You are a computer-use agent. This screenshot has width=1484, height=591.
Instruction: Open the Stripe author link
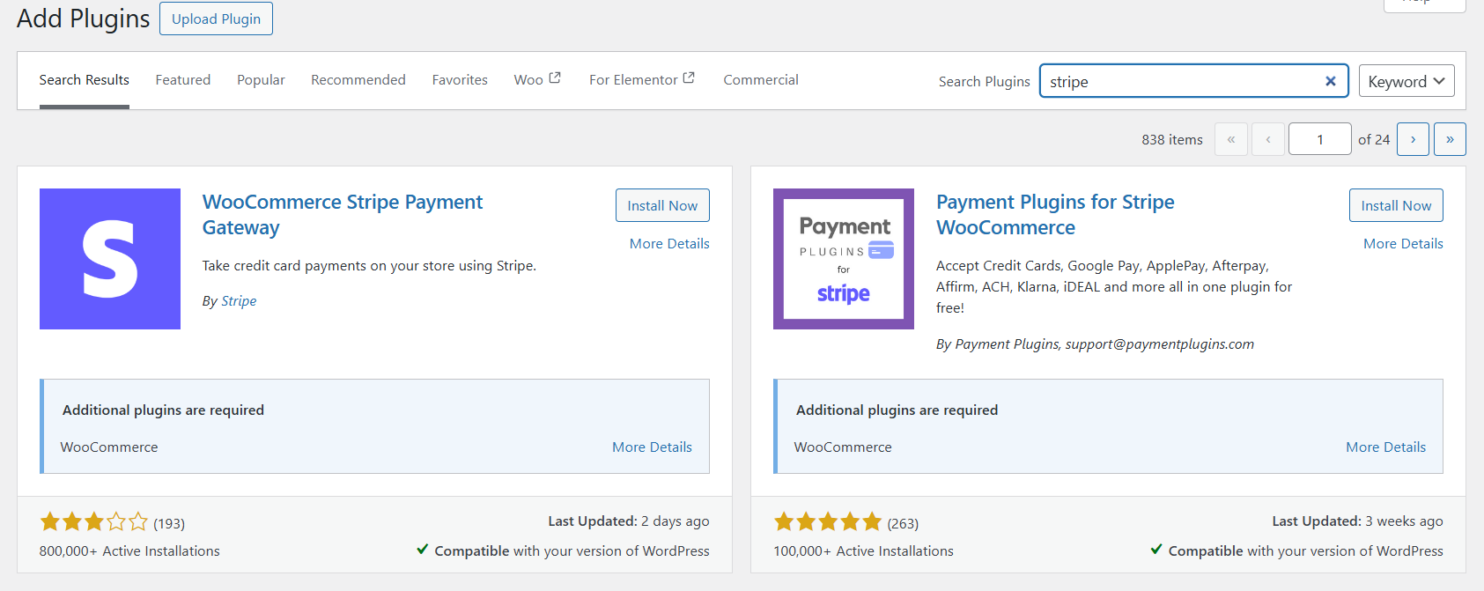pos(239,301)
